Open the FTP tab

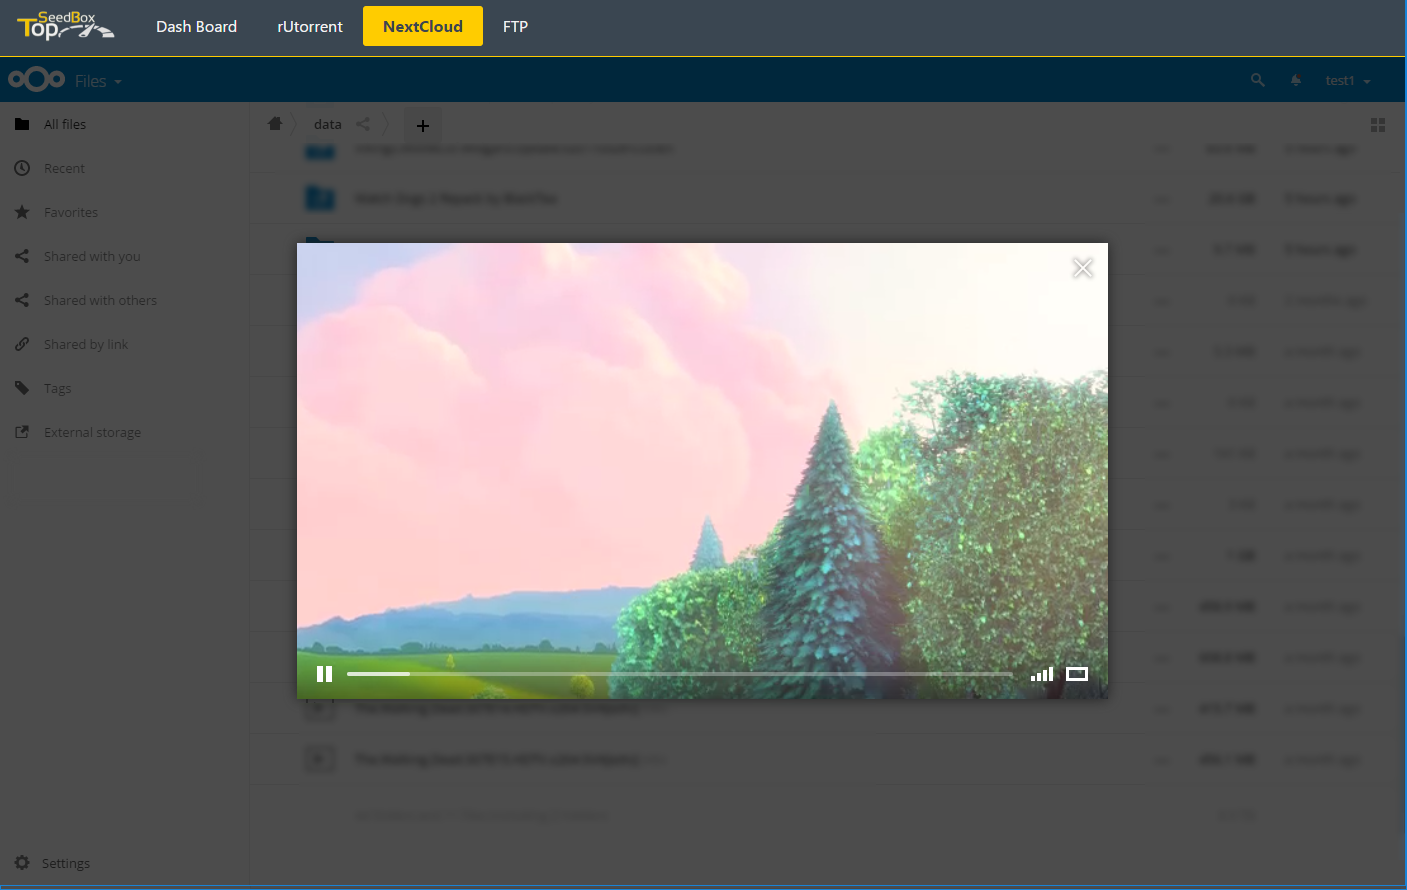click(515, 26)
